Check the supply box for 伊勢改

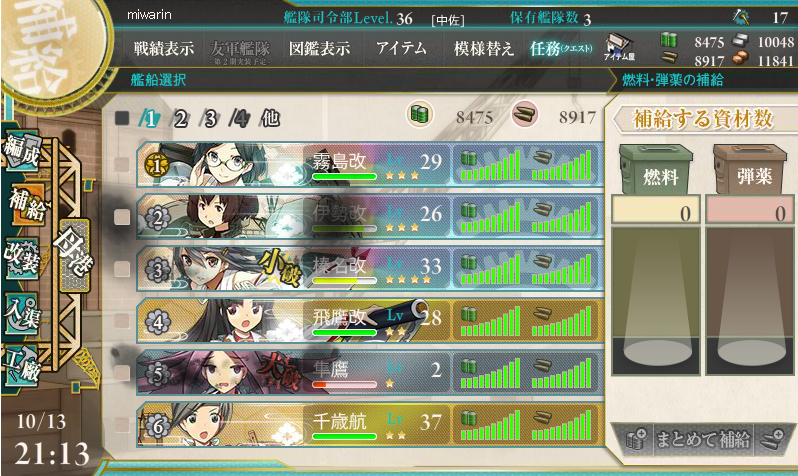point(122,217)
